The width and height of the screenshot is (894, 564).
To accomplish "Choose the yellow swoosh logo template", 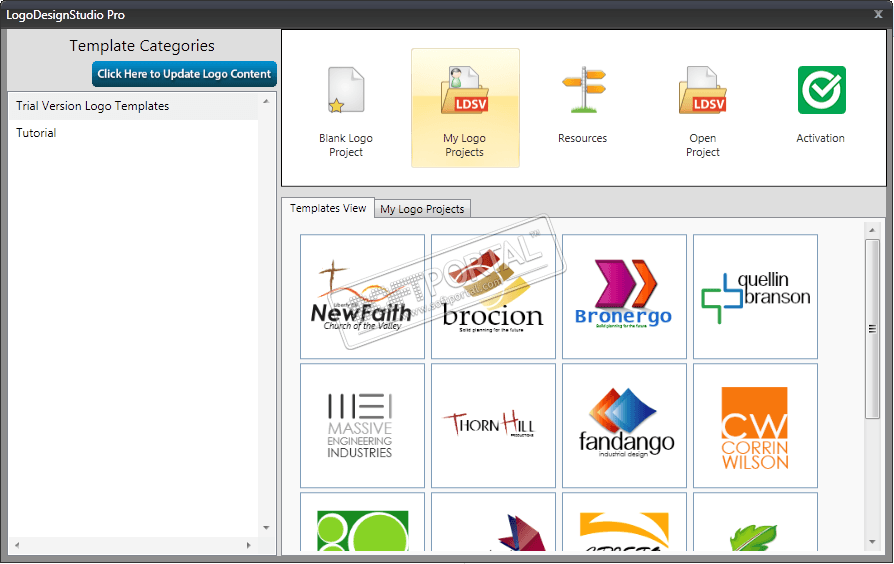I will tap(624, 523).
